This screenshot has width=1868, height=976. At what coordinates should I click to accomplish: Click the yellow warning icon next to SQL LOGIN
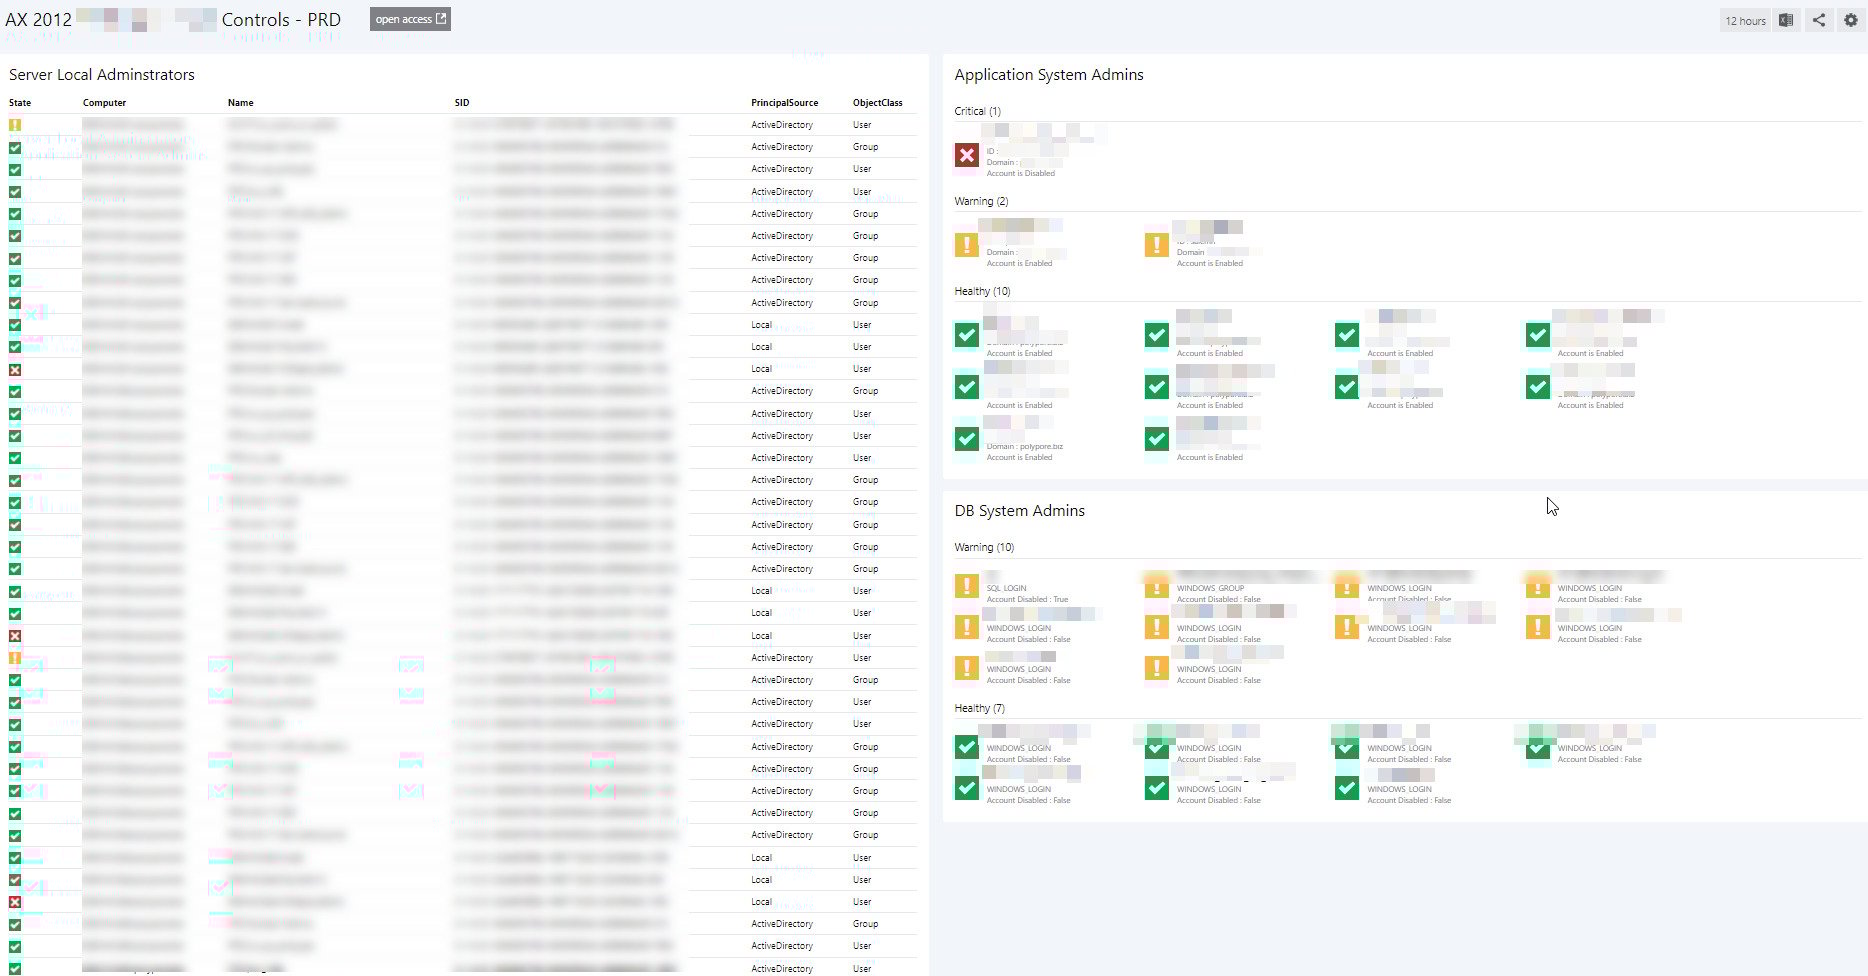[x=965, y=585]
